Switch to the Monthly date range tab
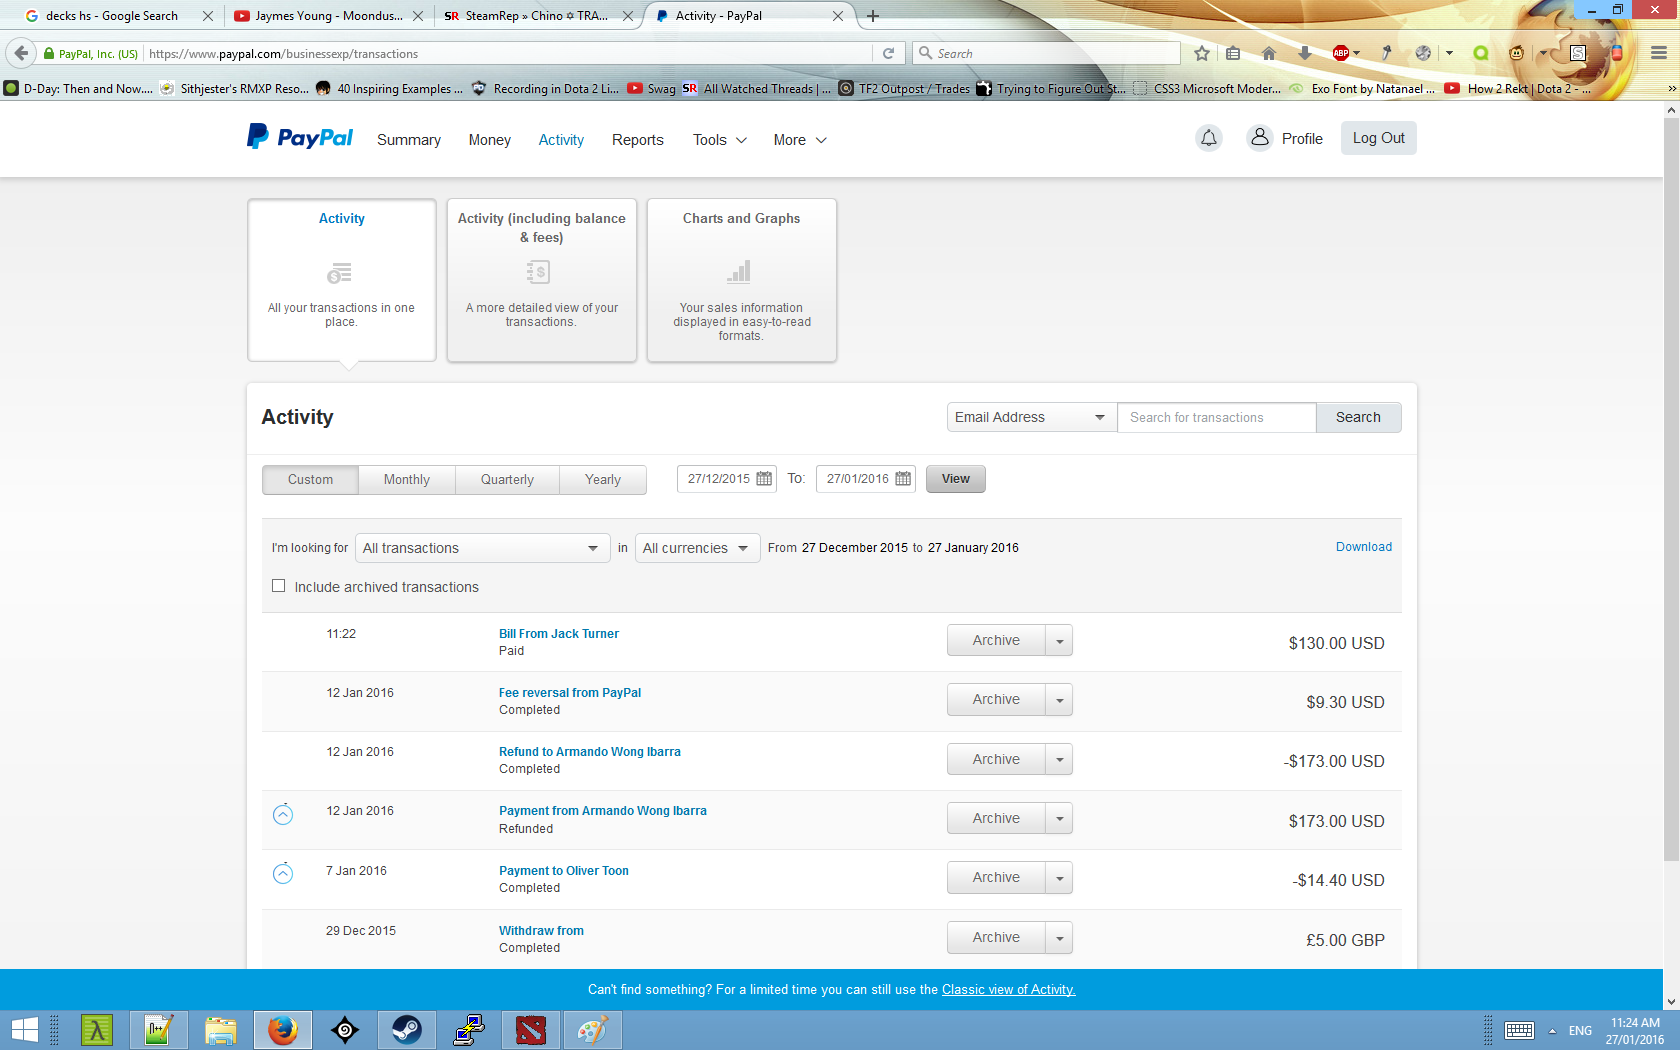The image size is (1680, 1050). [x=406, y=480]
